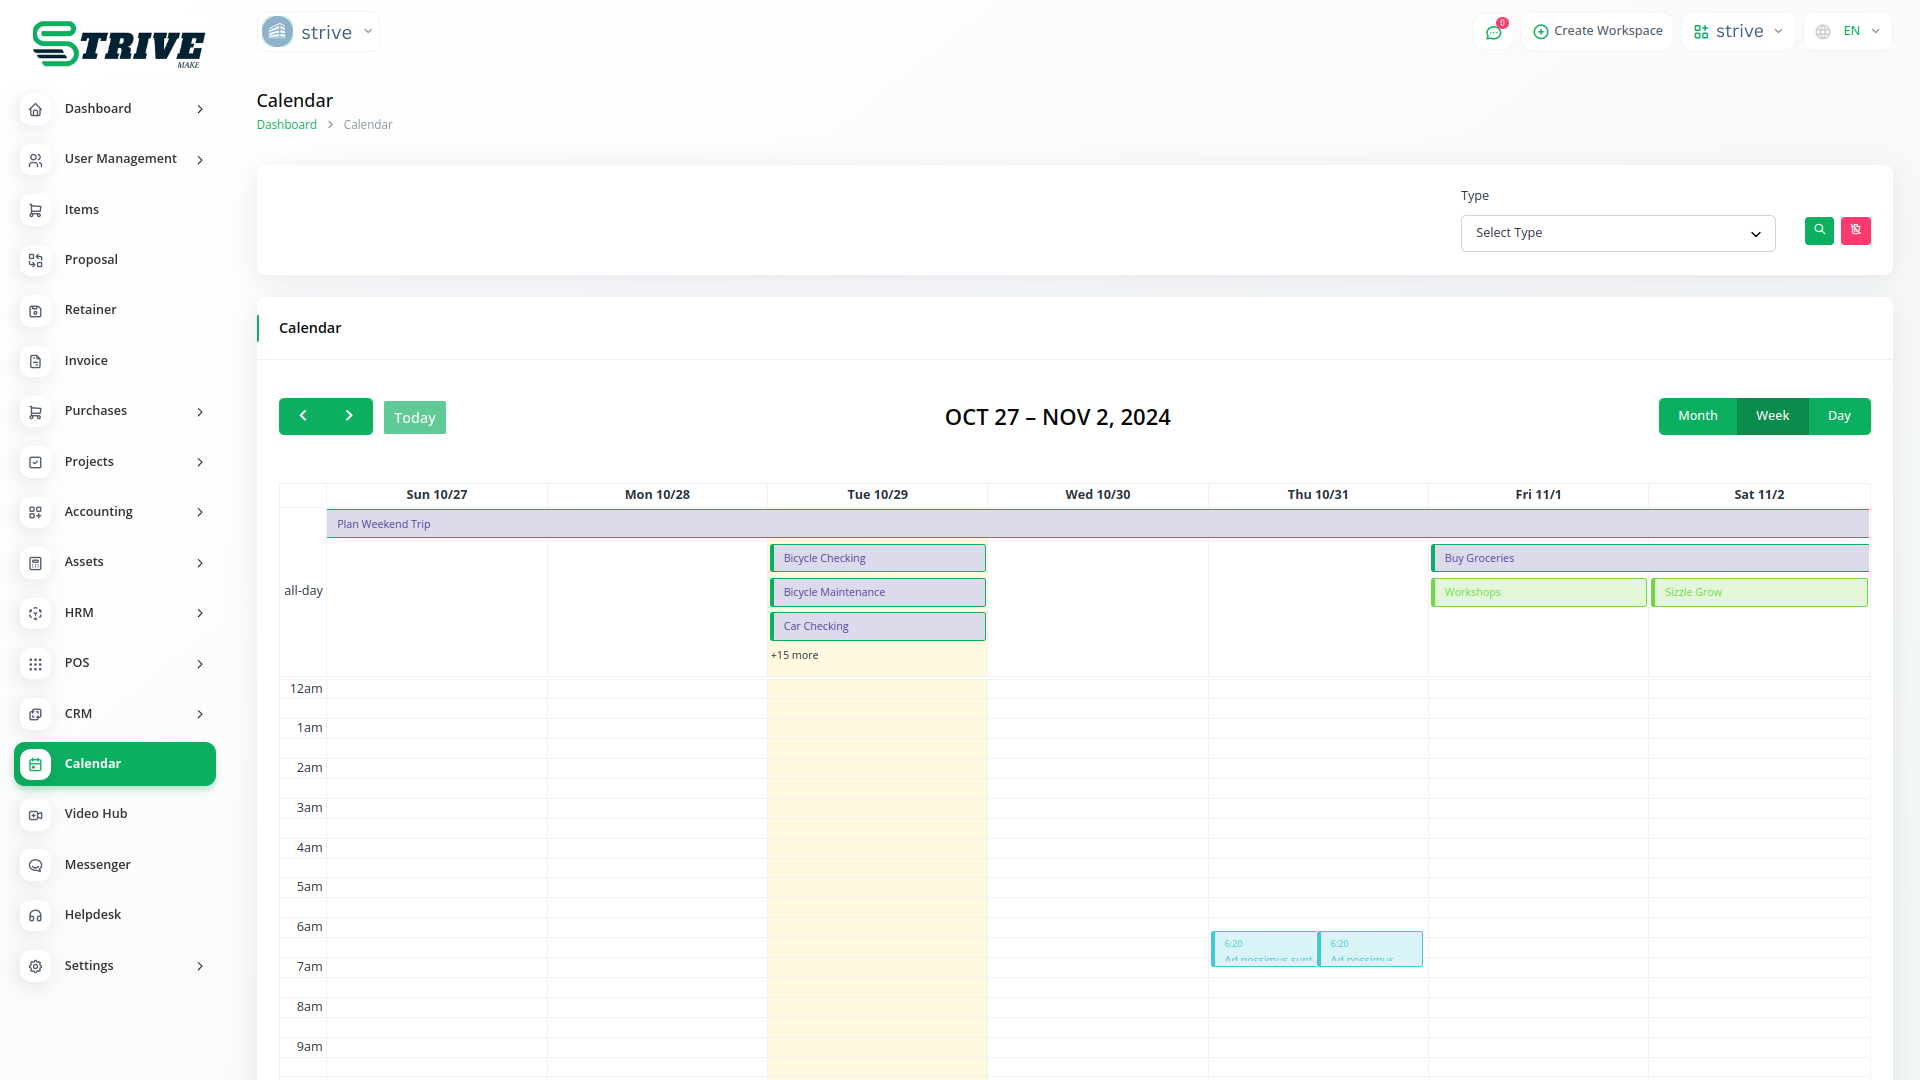This screenshot has width=1920, height=1080.
Task: Click the Video Hub sidebar icon
Action: tap(36, 815)
